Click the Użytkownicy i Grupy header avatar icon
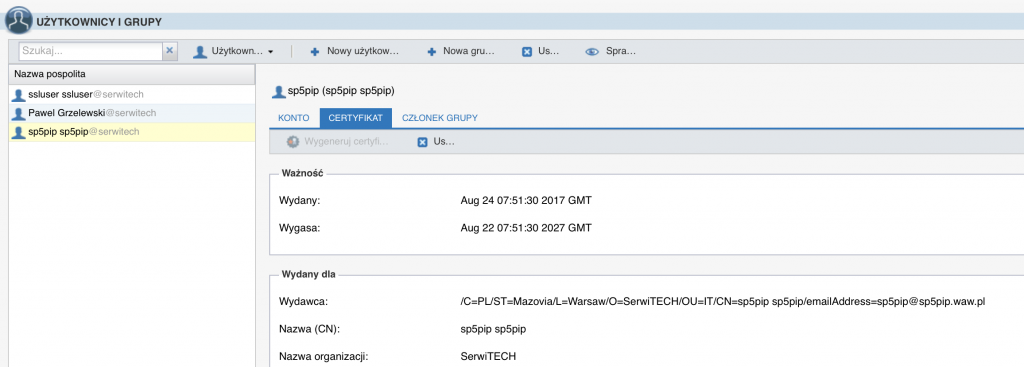Image resolution: width=1024 pixels, height=367 pixels. (x=19, y=20)
